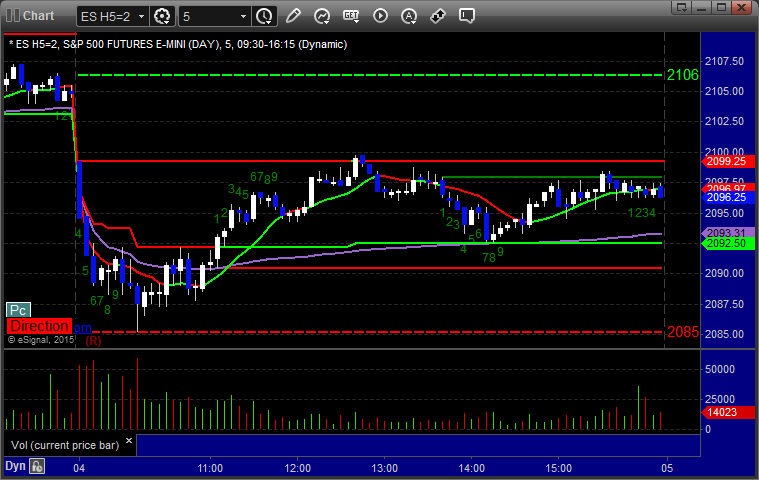Screen dimensions: 759x480
Task: Click the red 14023 volume marker
Action: pos(728,412)
